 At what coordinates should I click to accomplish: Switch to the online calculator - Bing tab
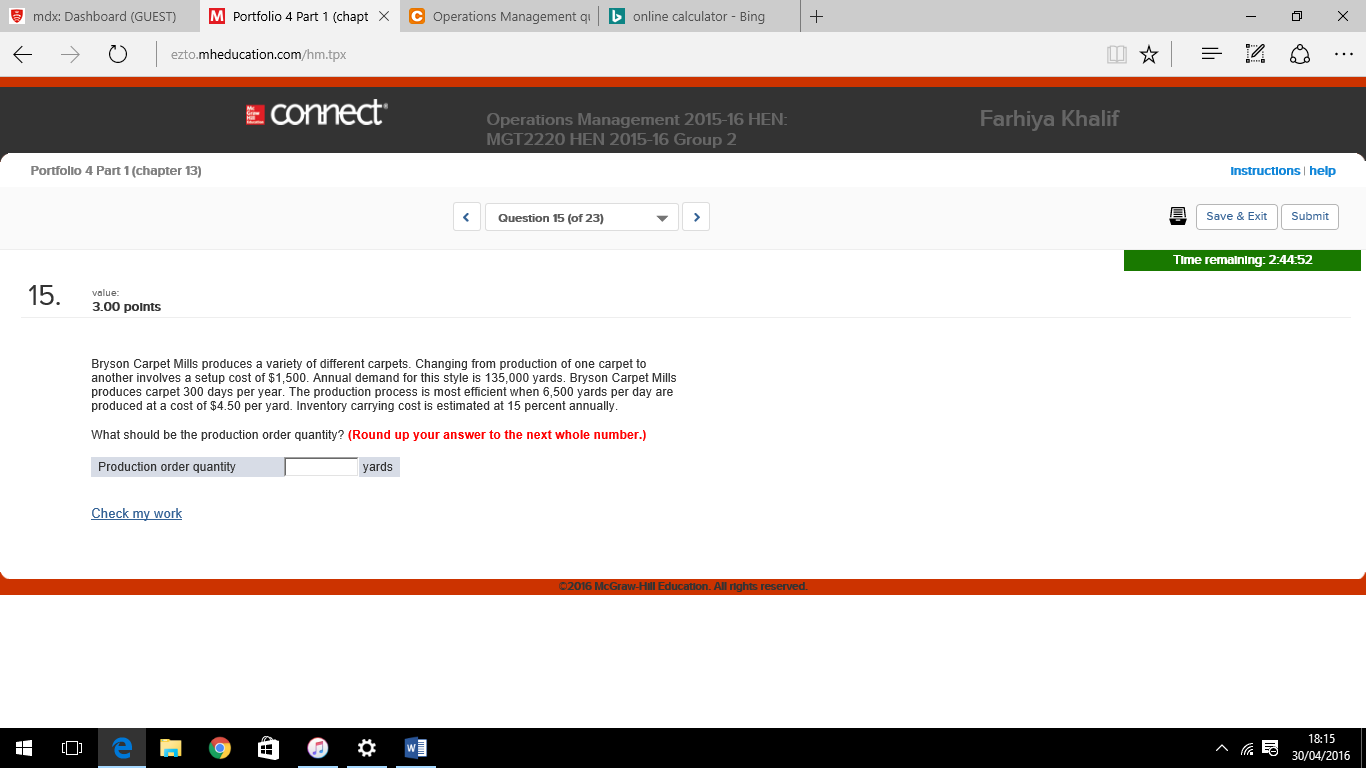pos(700,16)
